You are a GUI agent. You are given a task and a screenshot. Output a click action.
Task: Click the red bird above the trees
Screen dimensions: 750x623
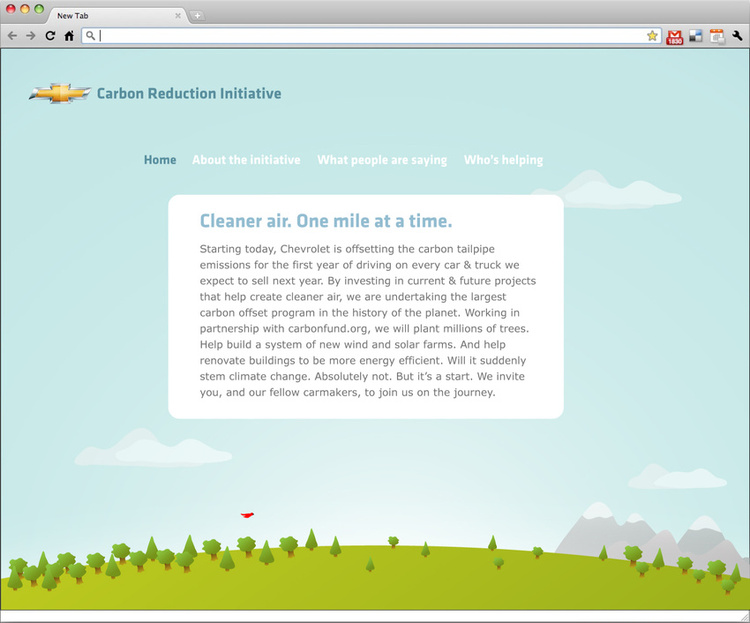coord(247,515)
